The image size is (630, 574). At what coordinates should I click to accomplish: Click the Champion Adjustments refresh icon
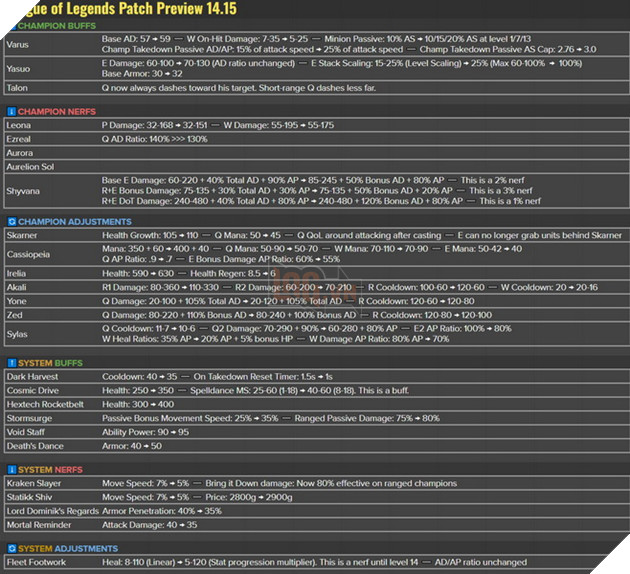[x=11, y=221]
